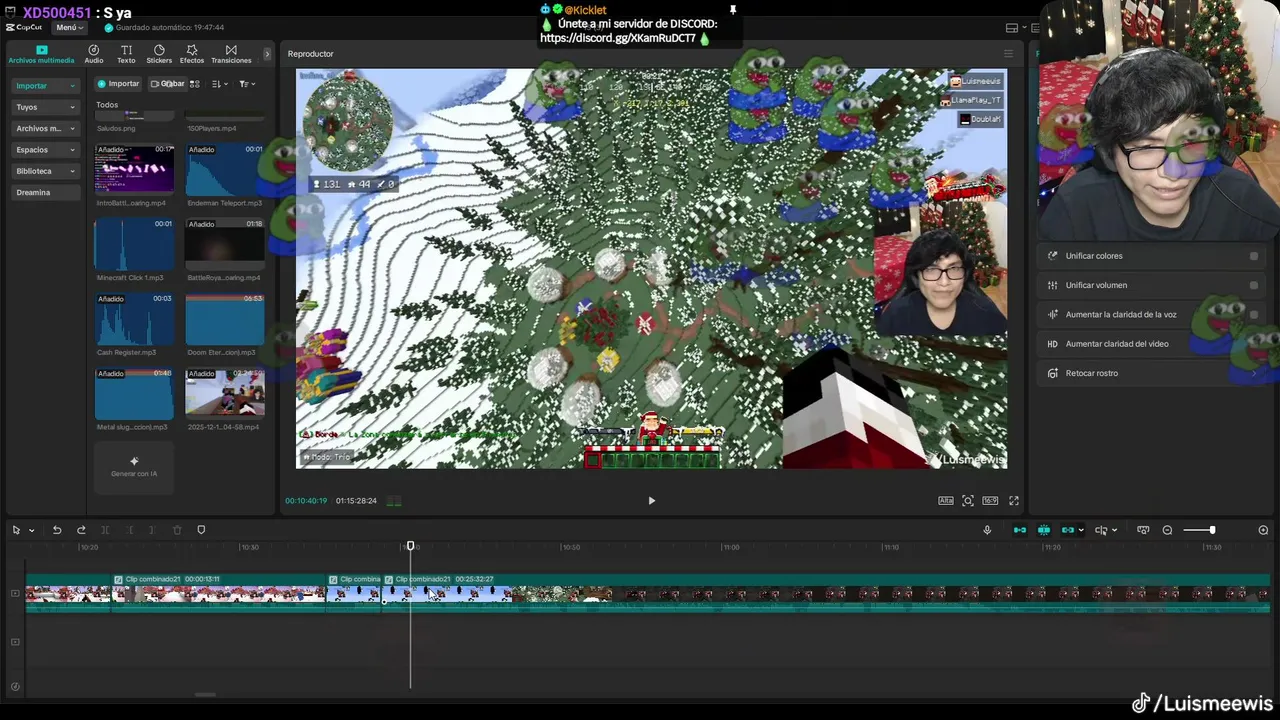Toggle Unificar volumen checkbox
1280x720 pixels.
tap(1253, 285)
